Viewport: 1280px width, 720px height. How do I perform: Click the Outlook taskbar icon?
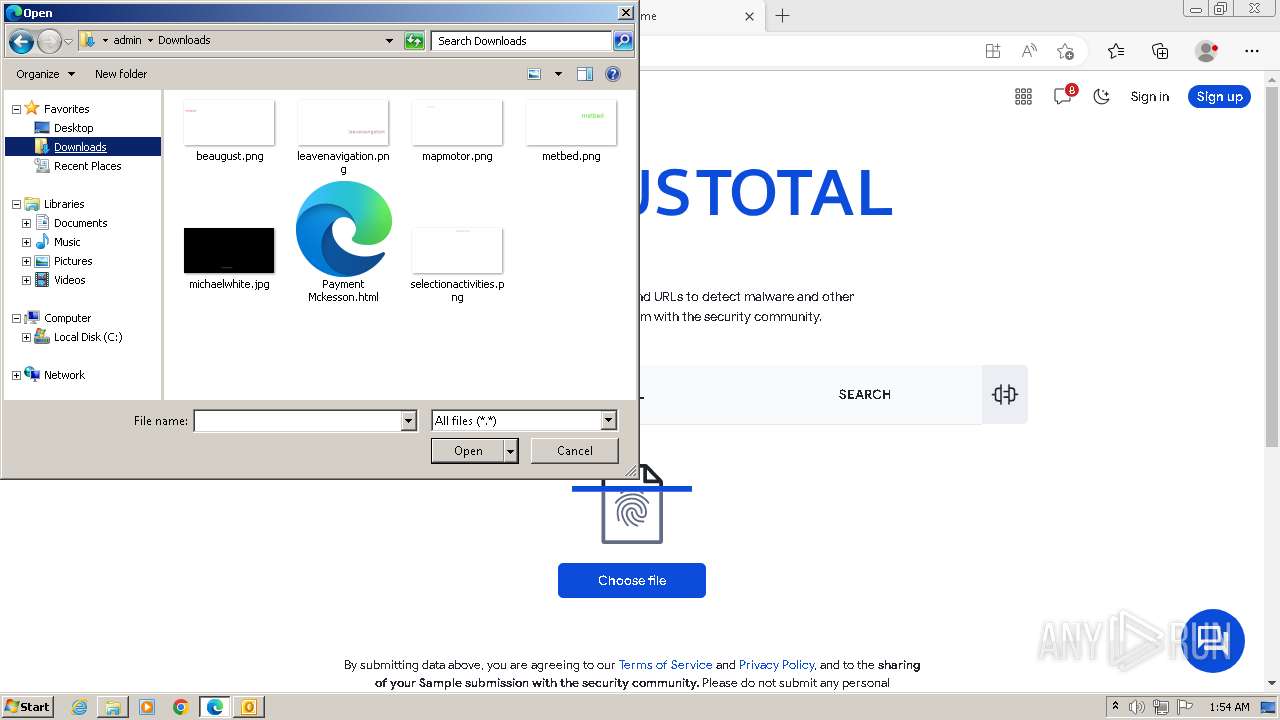pos(248,707)
